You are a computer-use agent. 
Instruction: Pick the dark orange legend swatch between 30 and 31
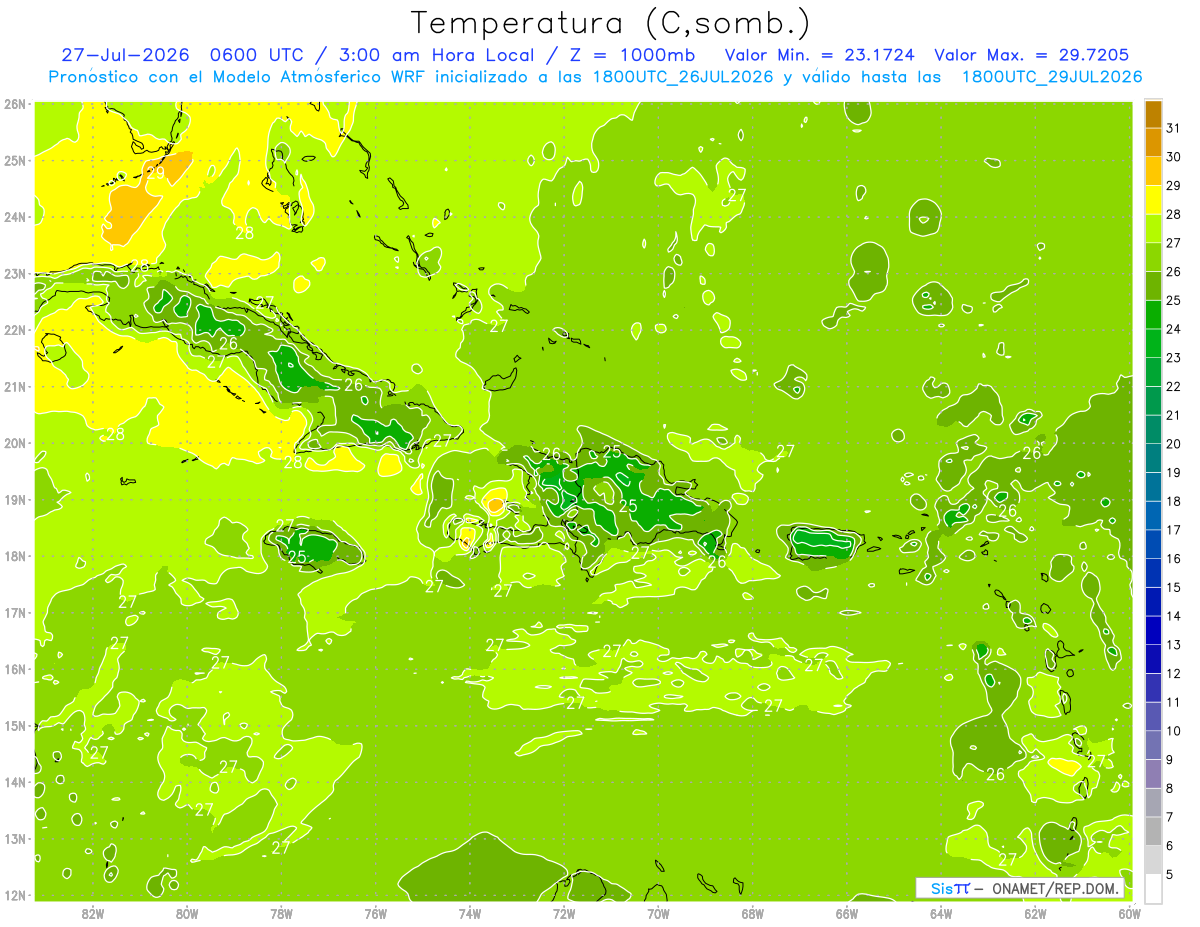pos(1153,142)
